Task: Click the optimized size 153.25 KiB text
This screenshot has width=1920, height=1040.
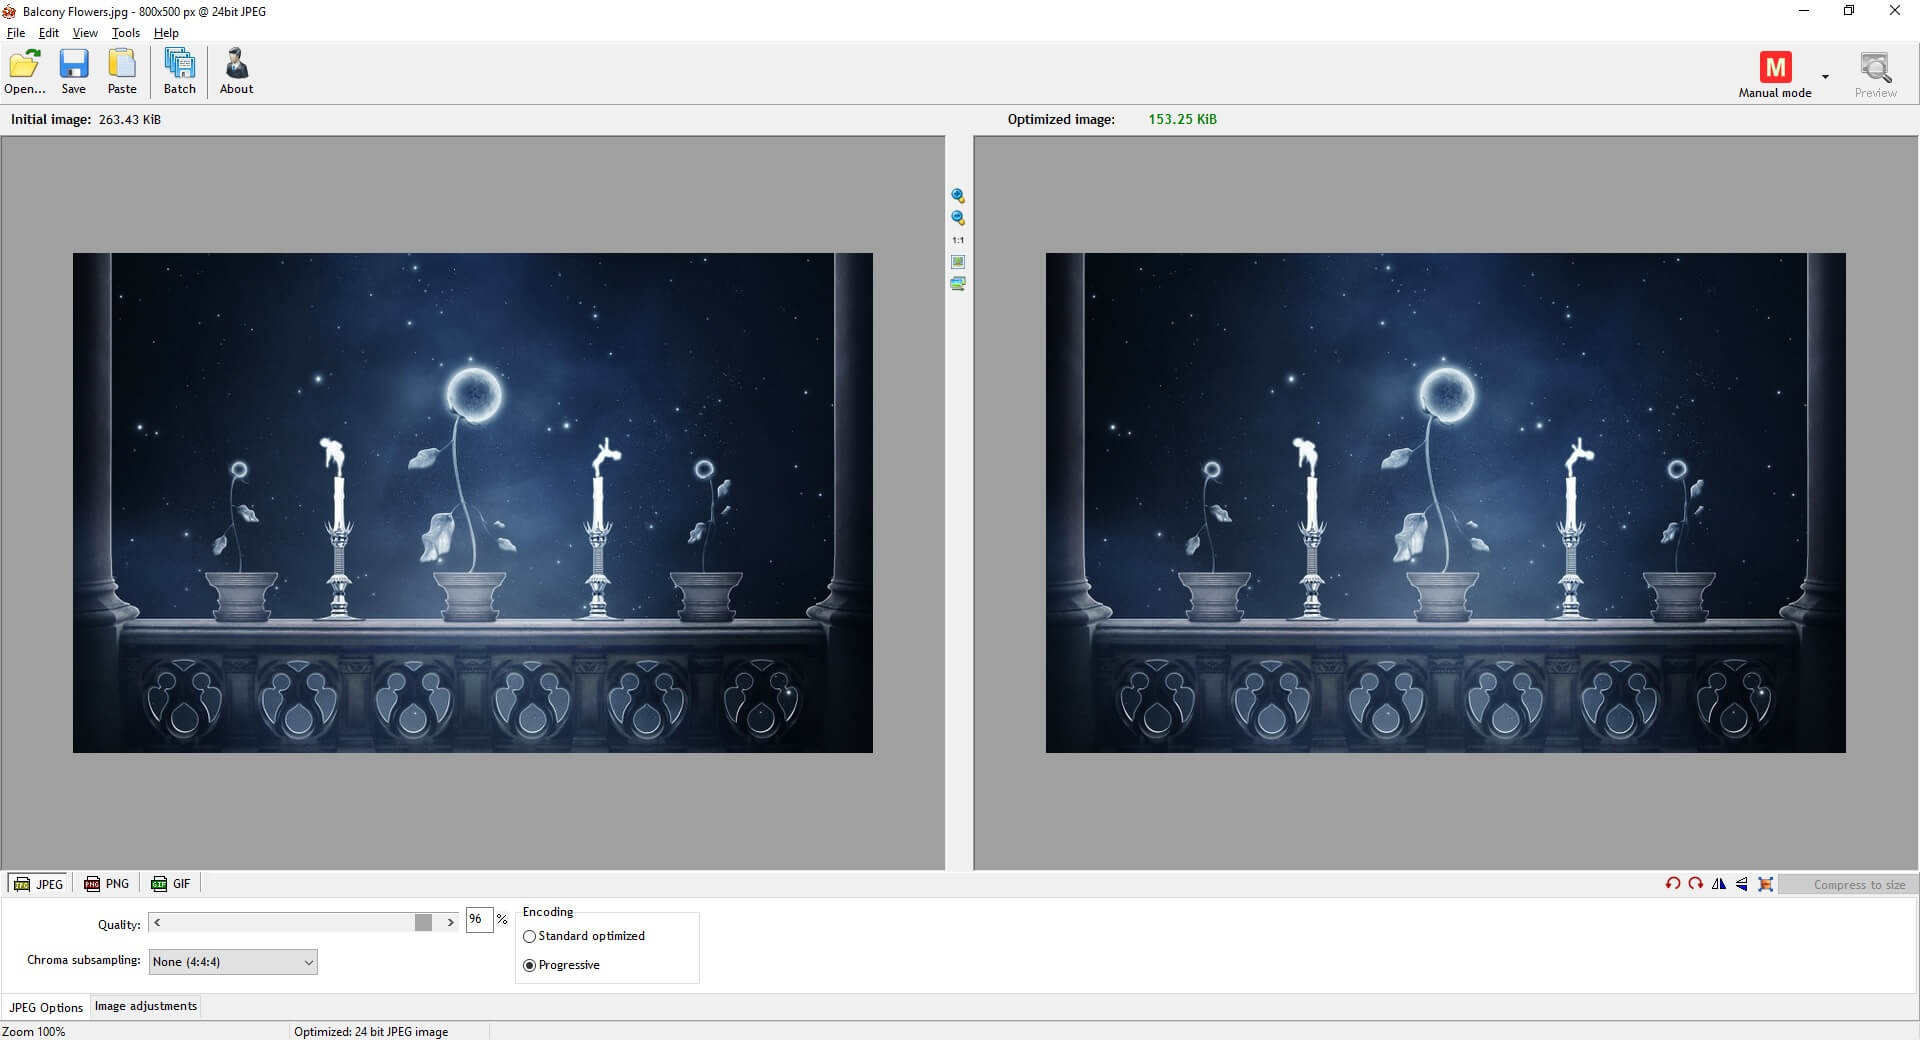Action: pyautogui.click(x=1182, y=119)
